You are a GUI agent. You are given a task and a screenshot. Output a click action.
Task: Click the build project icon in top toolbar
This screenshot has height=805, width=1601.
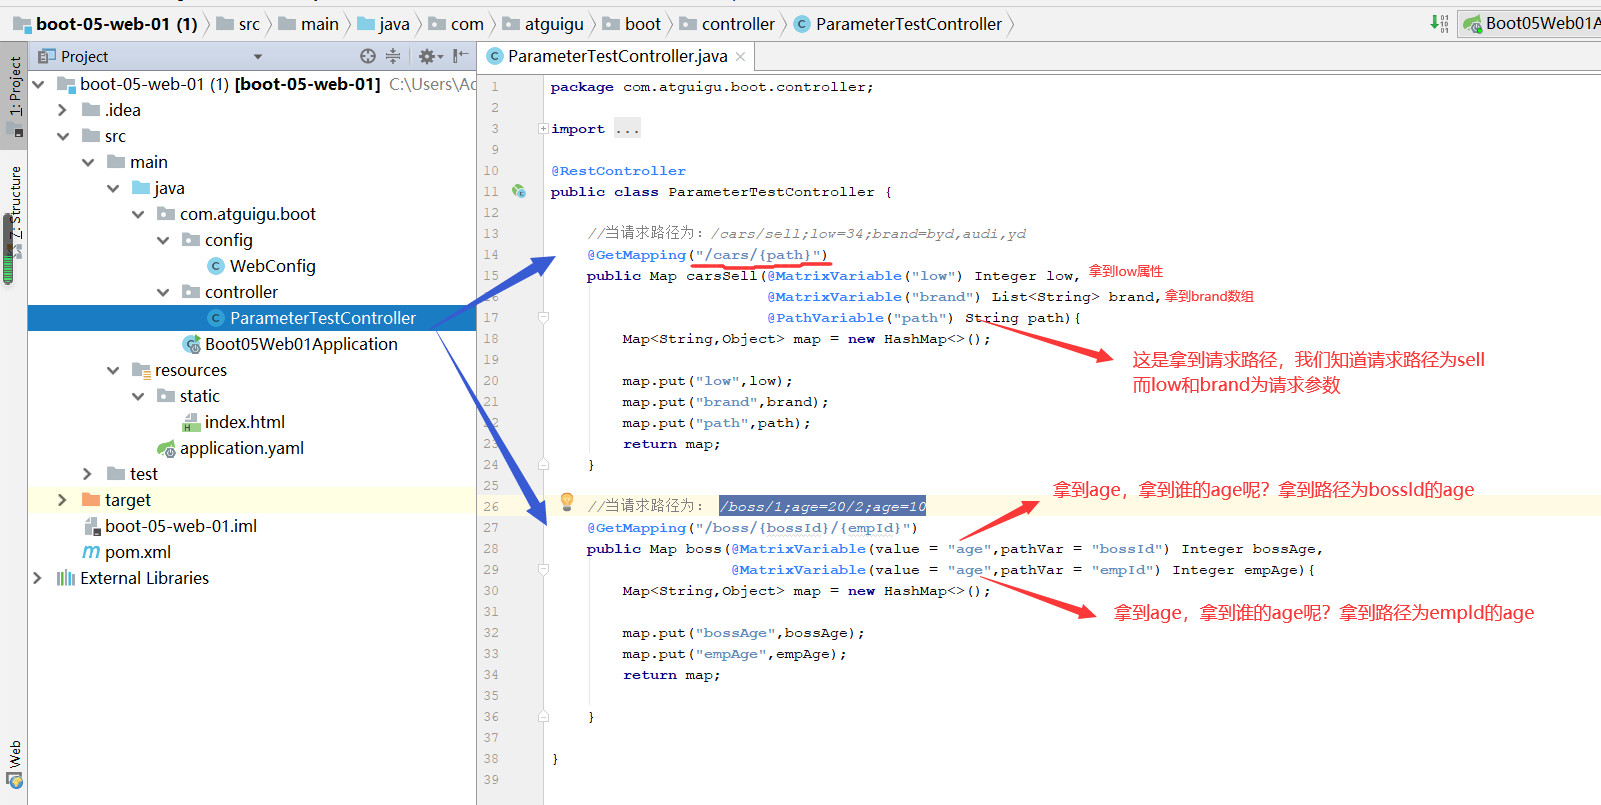[1439, 23]
